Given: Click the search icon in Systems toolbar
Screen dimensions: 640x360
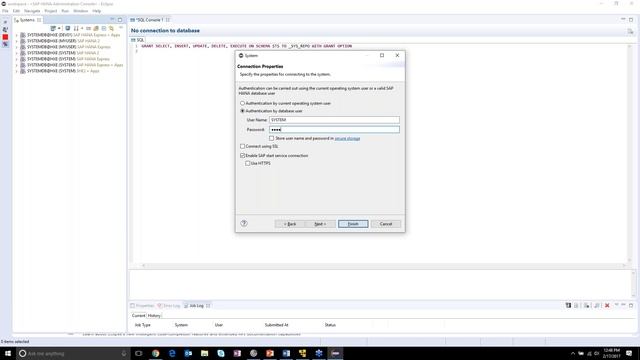Looking at the screenshot, I should click(111, 28).
